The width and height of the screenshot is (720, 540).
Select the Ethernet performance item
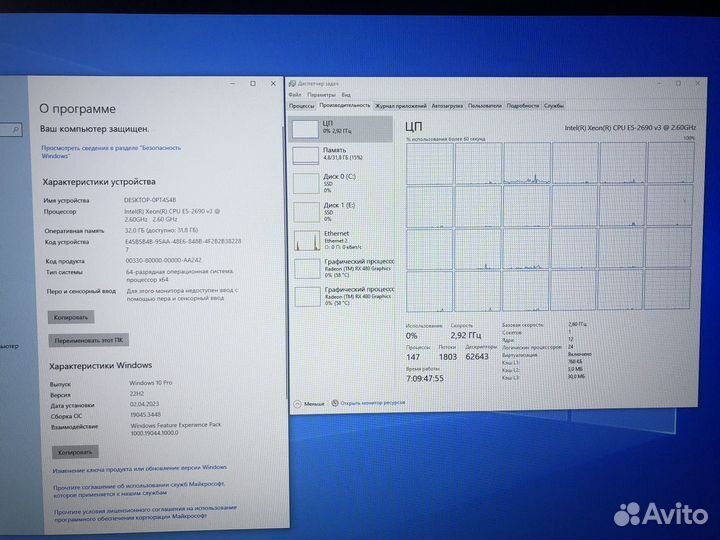pyautogui.click(x=343, y=240)
